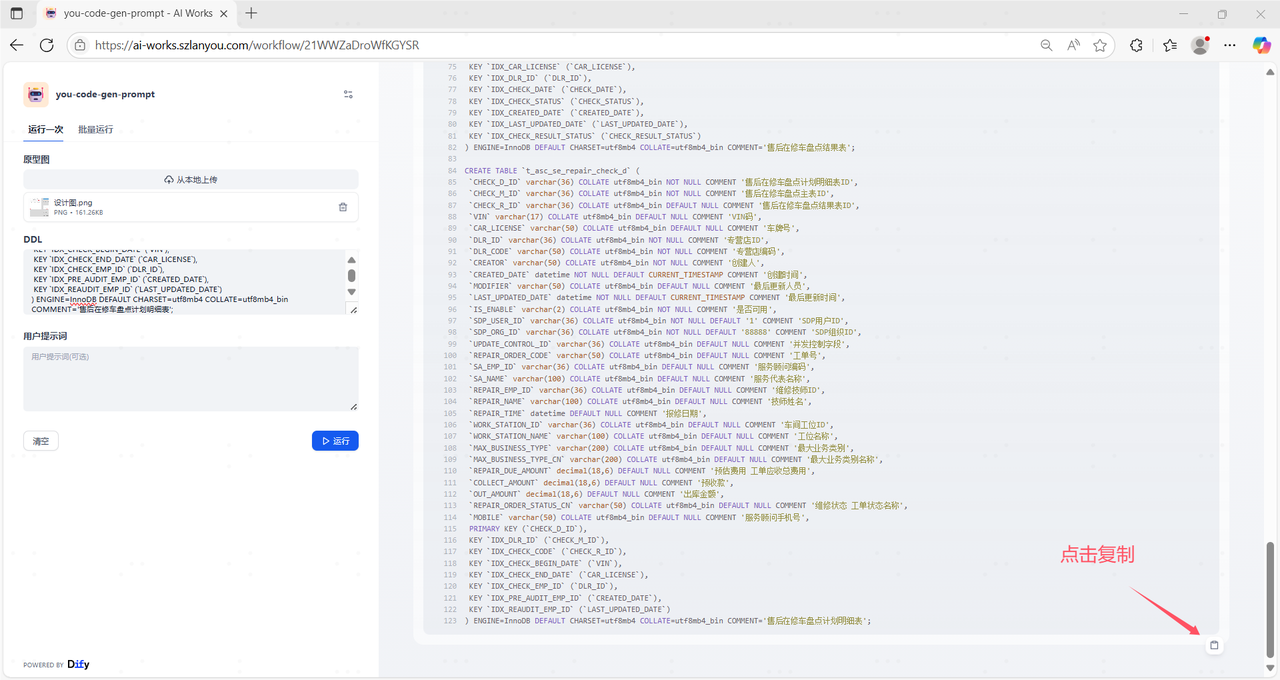Click the blue 运行 button

point(335,441)
